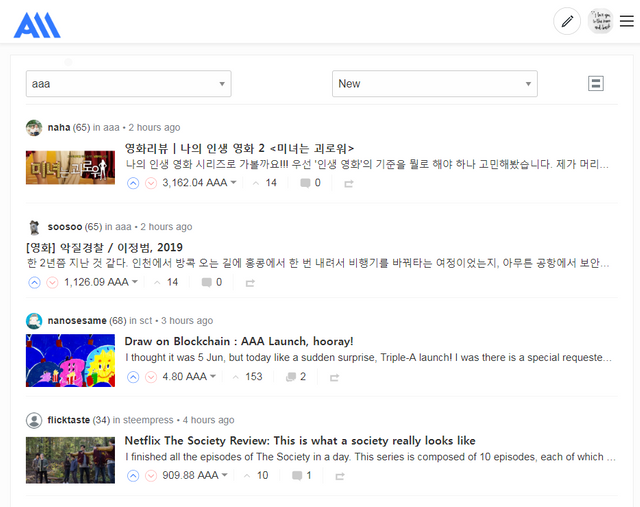640x507 pixels.
Task: Toggle the post list layout icon
Action: (596, 84)
